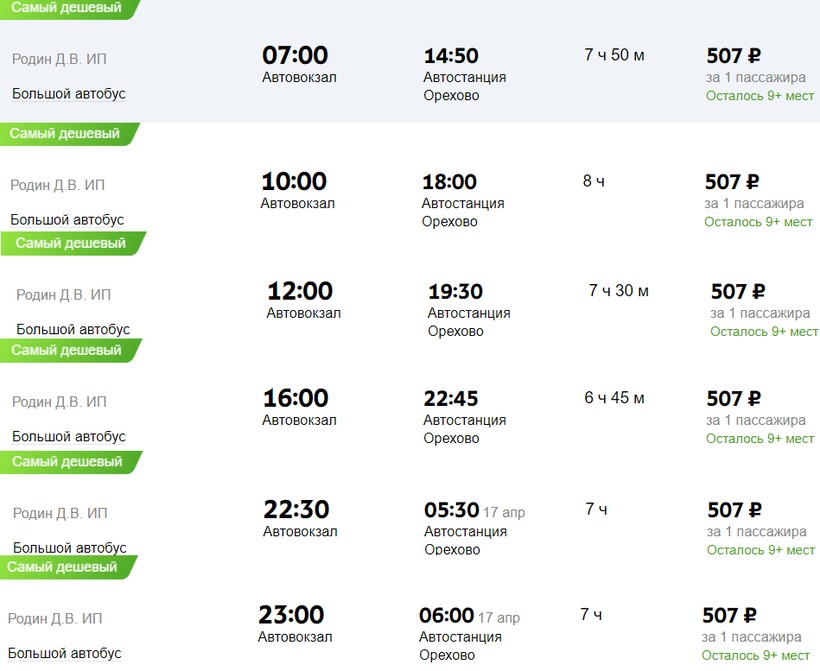Image resolution: width=820 pixels, height=671 pixels.
Task: Pick the 22:30 night departure
Action: click(296, 510)
